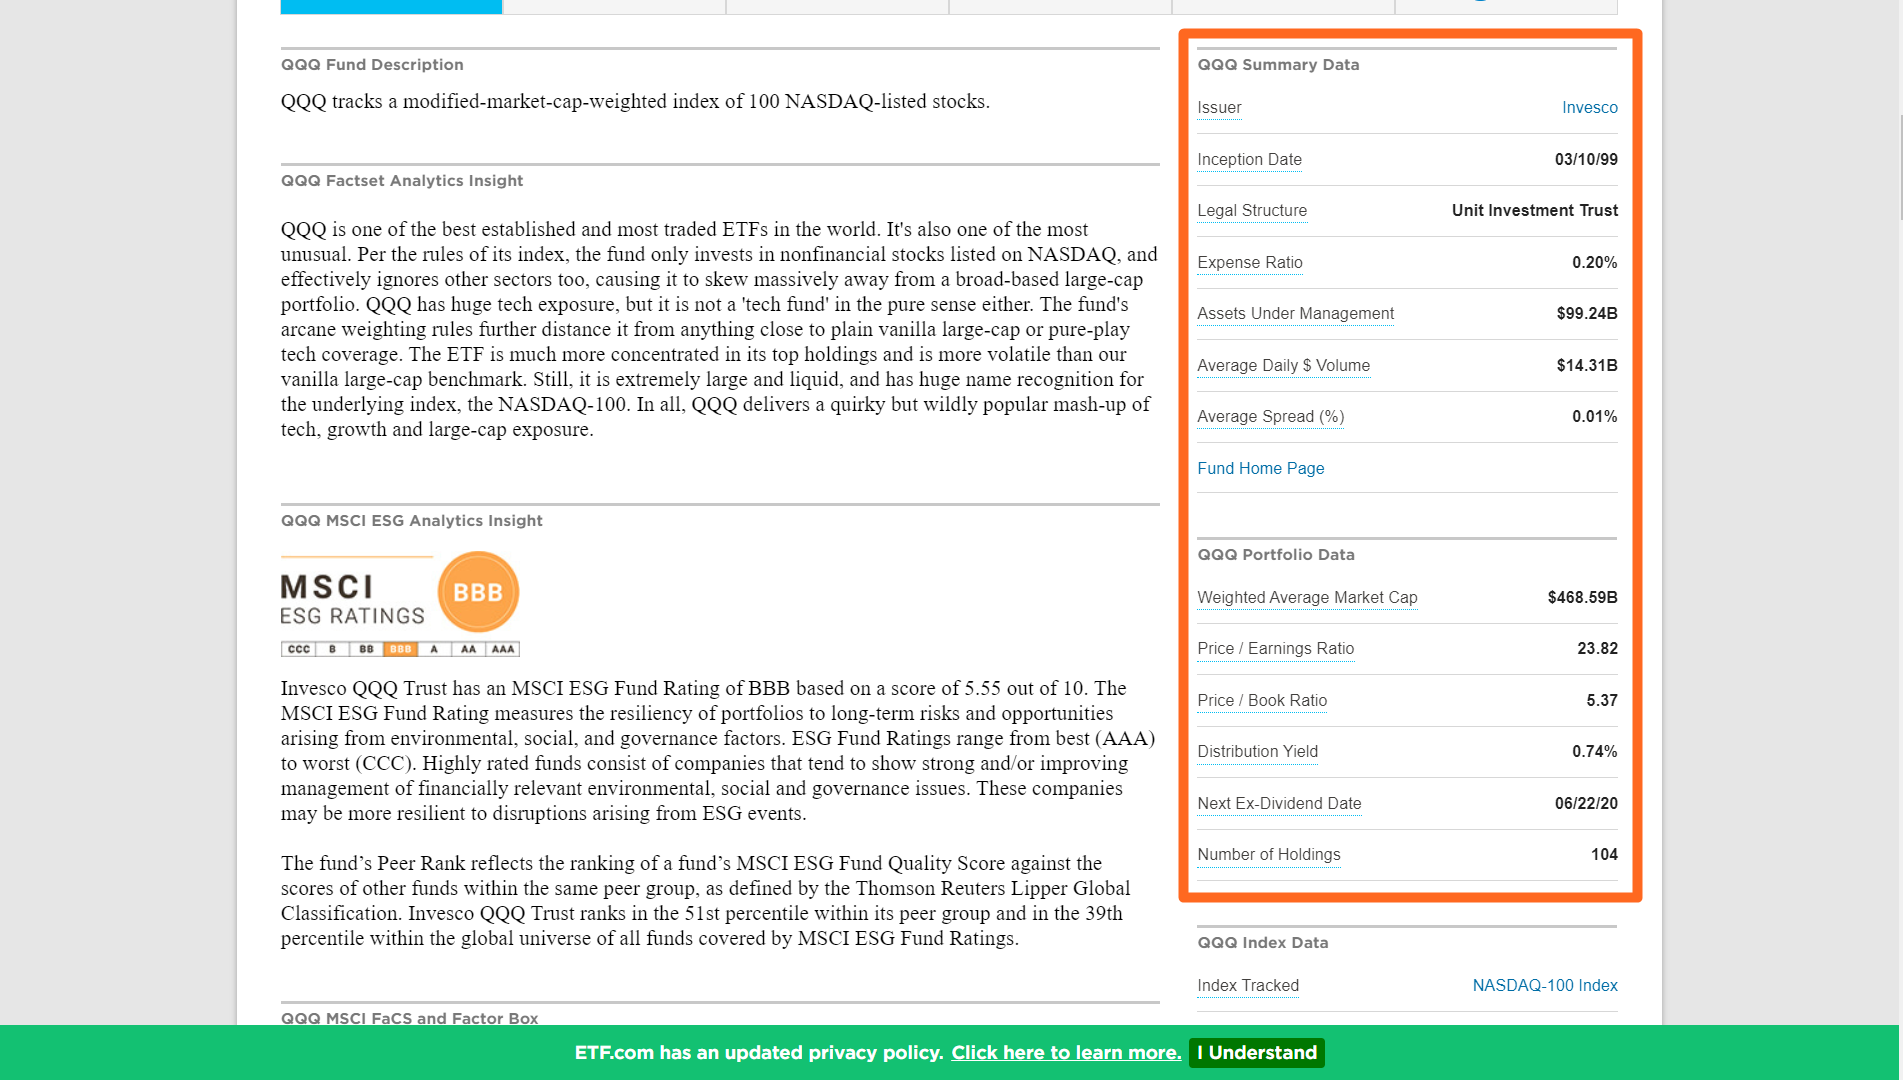This screenshot has height=1080, width=1903.
Task: Click the Average Spread (%) label
Action: click(x=1270, y=416)
